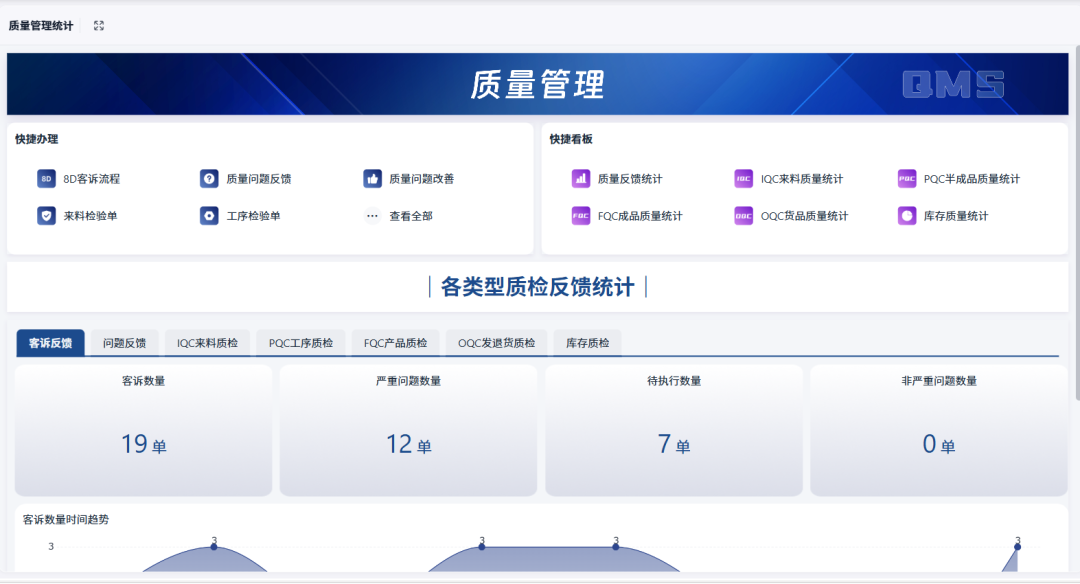Screen dimensions: 1080x584
Task: Click the PQC半成品质量统计 purple icon
Action: pos(907,178)
